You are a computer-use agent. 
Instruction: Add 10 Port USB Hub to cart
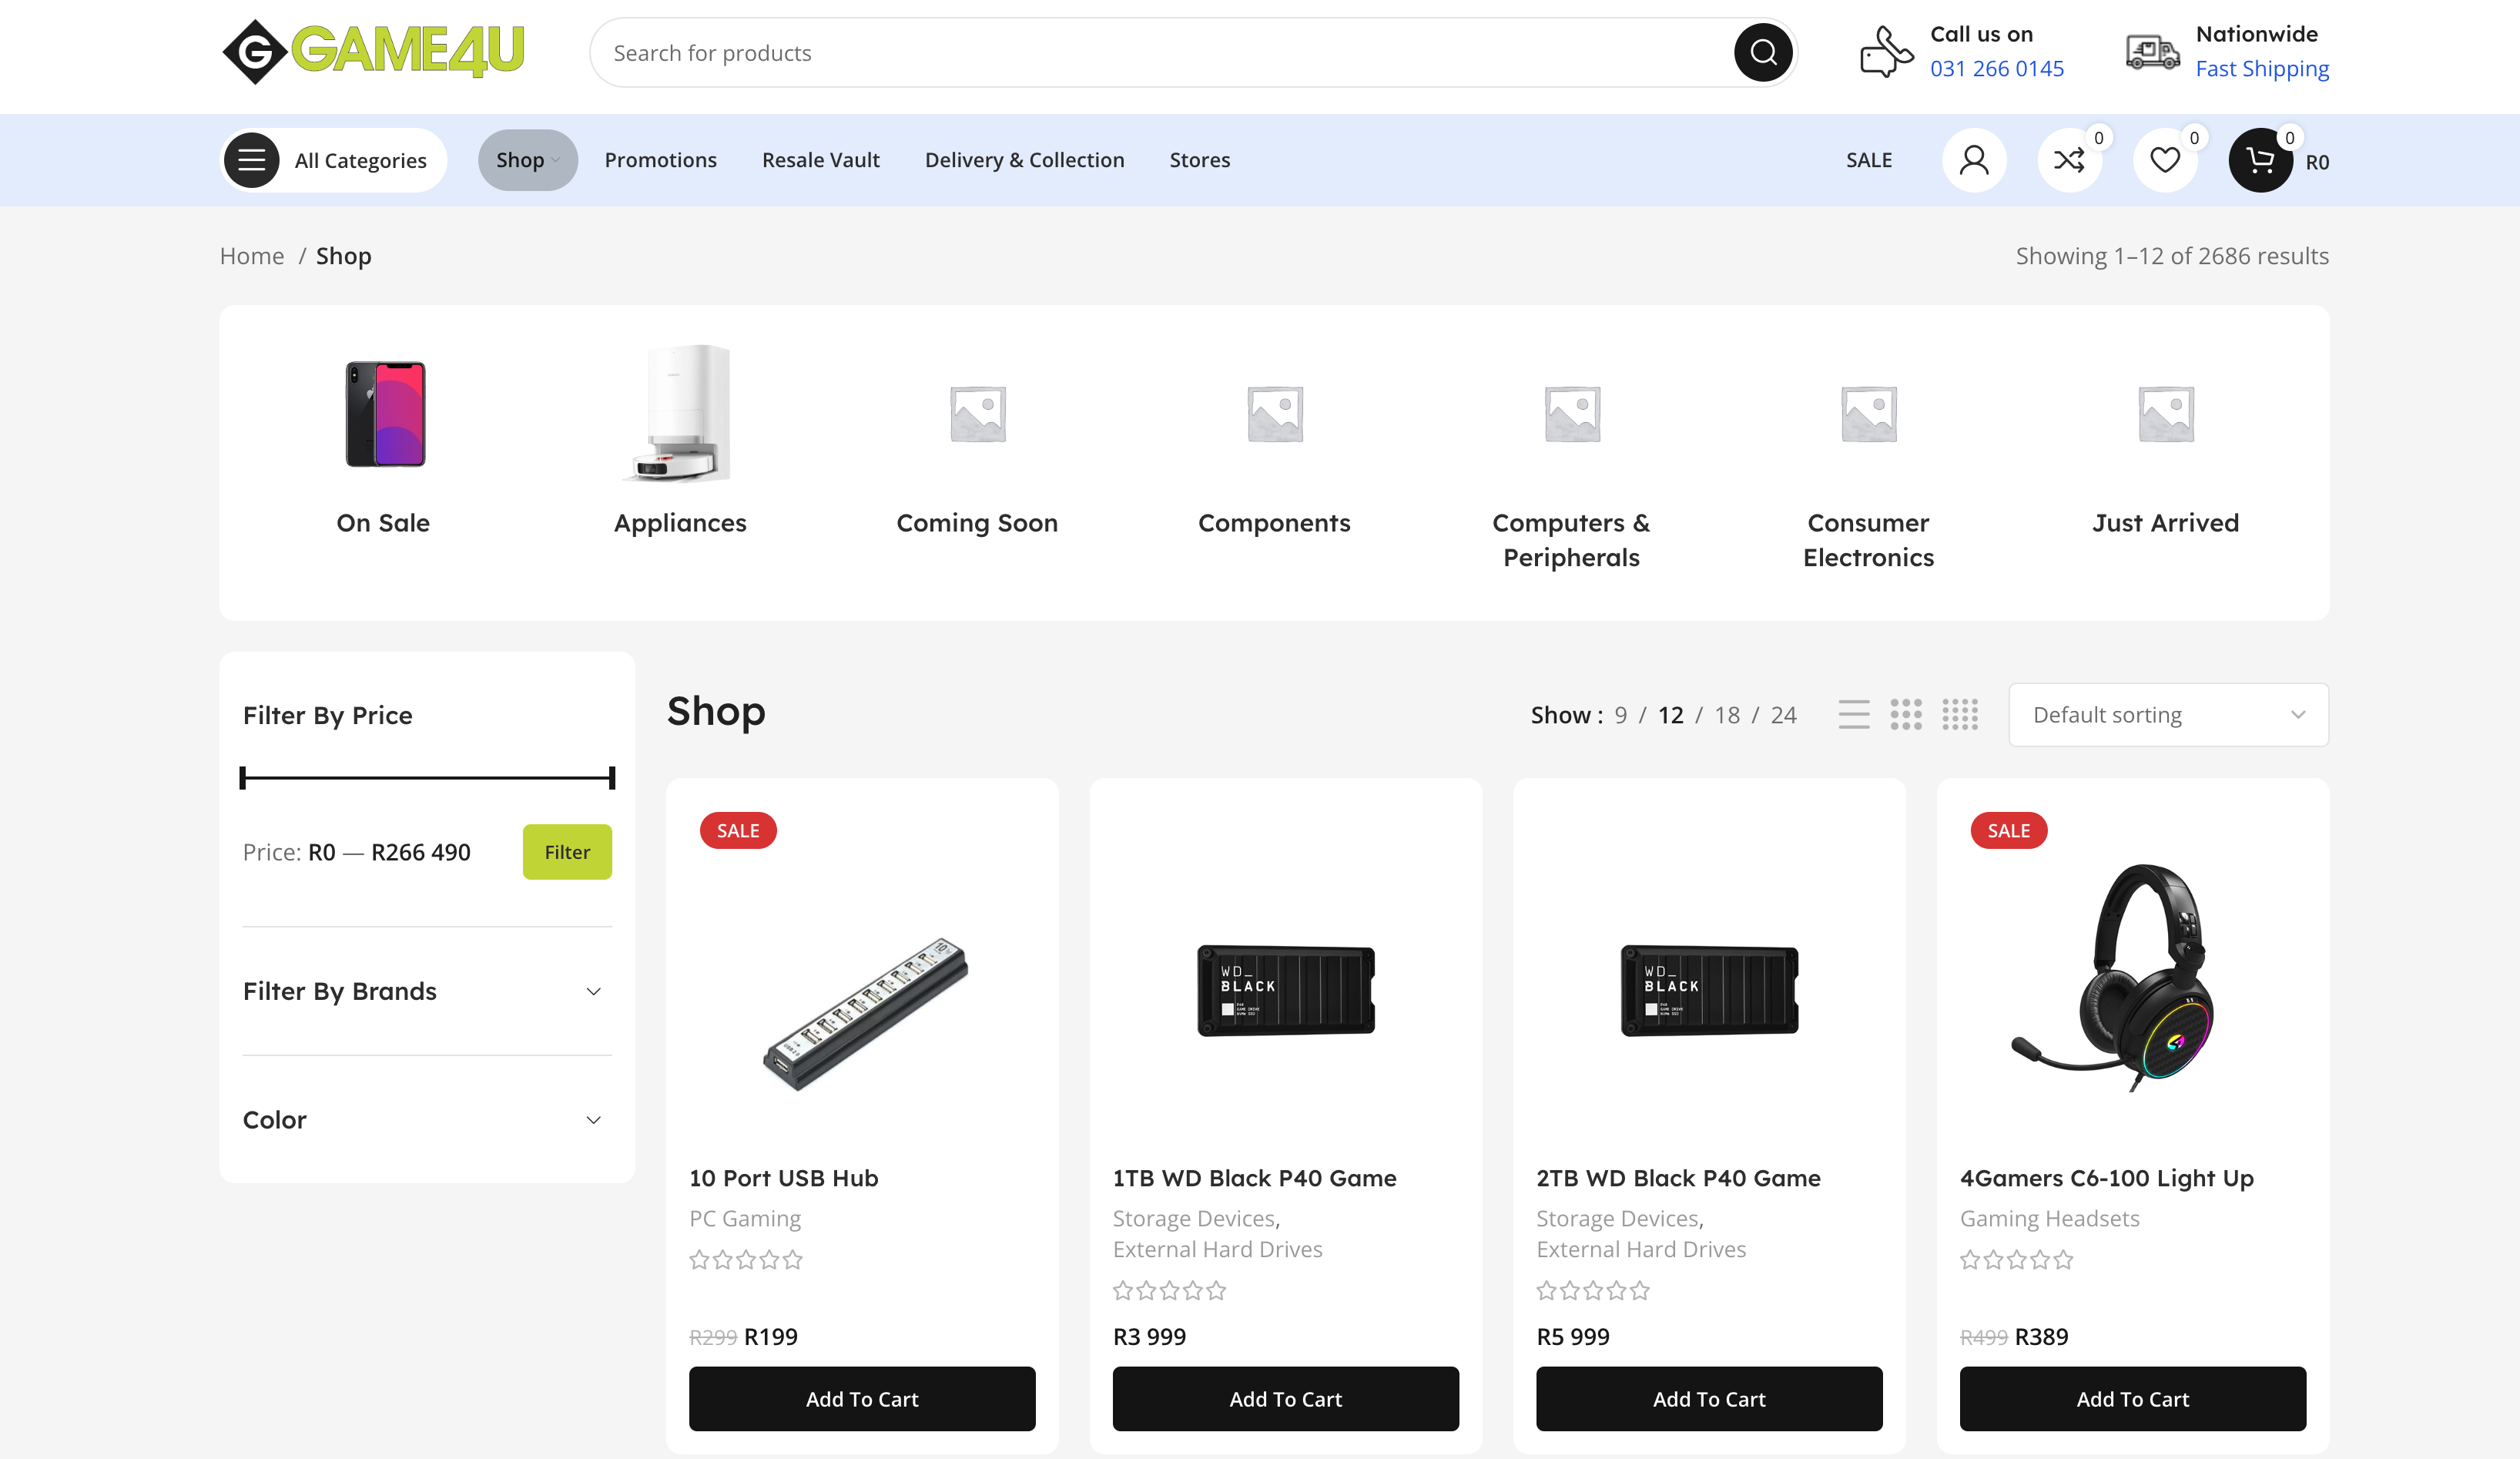(x=861, y=1399)
